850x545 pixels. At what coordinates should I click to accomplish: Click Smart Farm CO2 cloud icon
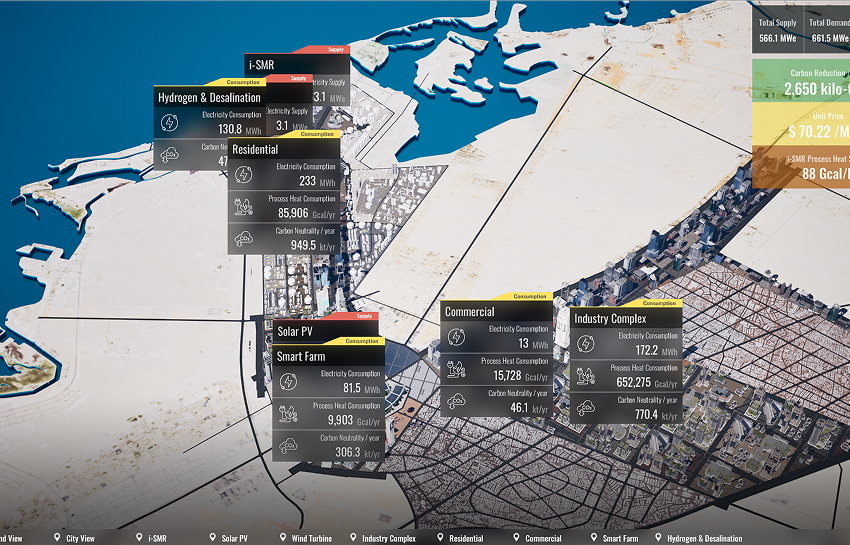pyautogui.click(x=289, y=445)
